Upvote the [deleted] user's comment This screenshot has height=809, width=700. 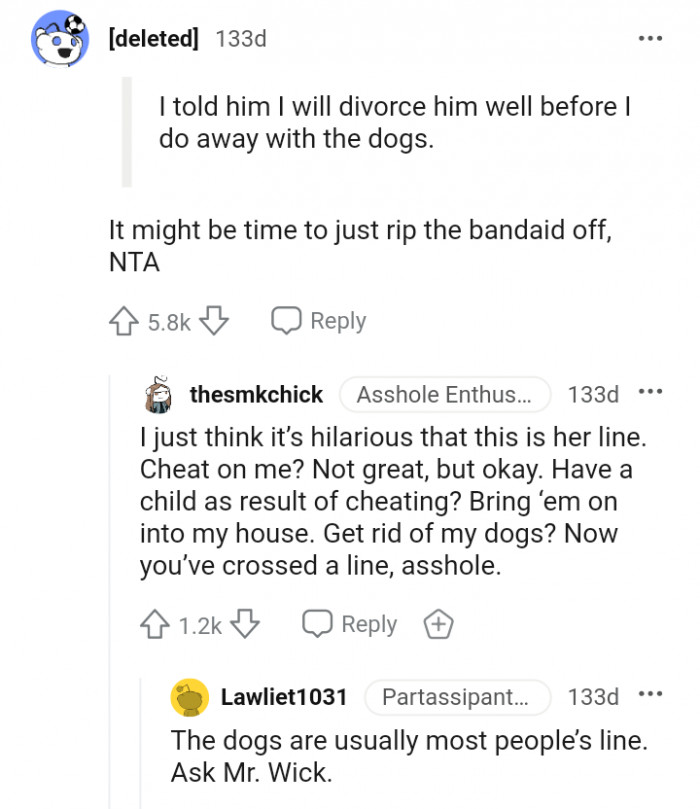click(122, 322)
